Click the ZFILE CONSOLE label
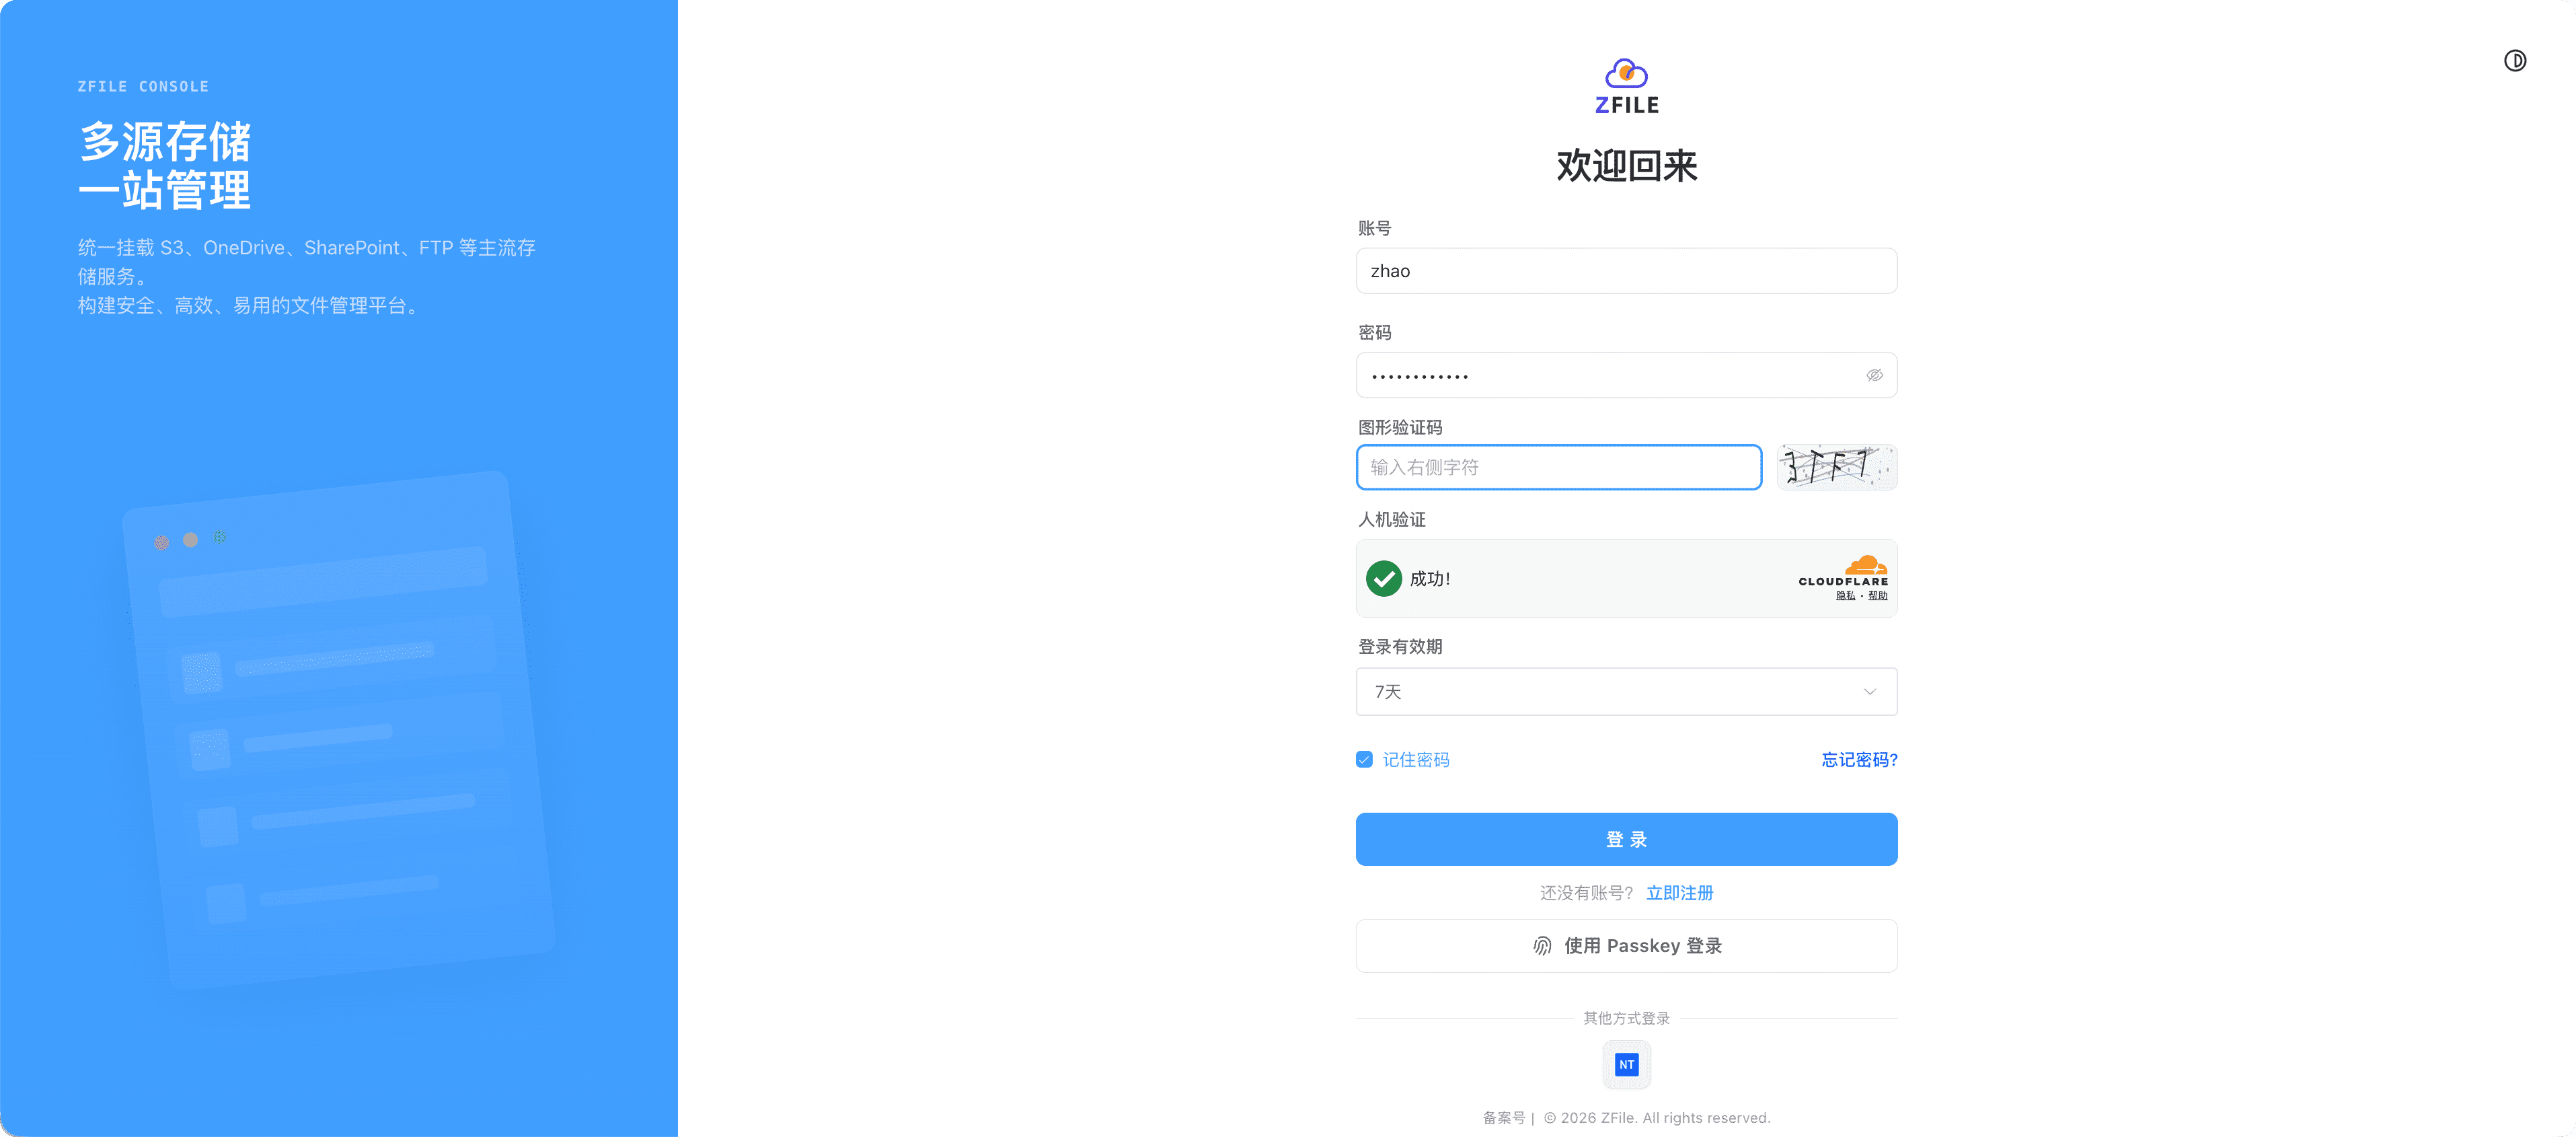This screenshot has width=2576, height=1137. coord(143,86)
